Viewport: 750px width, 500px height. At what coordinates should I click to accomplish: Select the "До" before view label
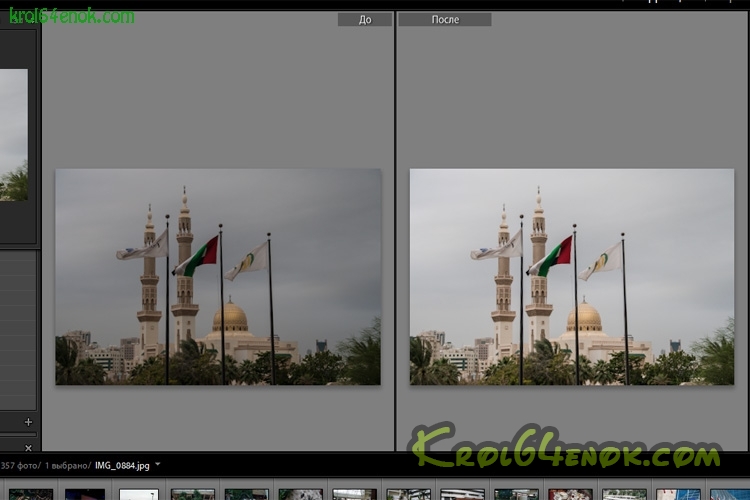[365, 20]
